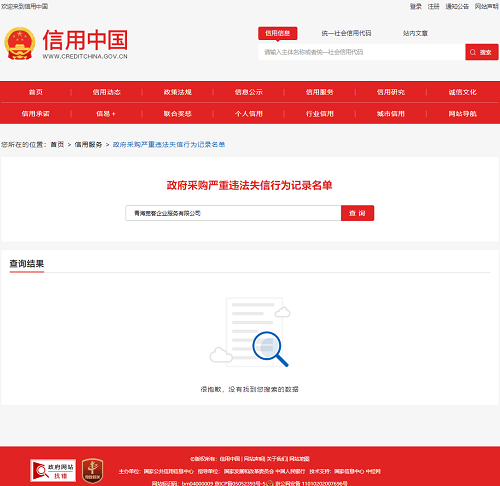Open the 信易+ navigation item
The height and width of the screenshot is (486, 500).
pyautogui.click(x=106, y=114)
